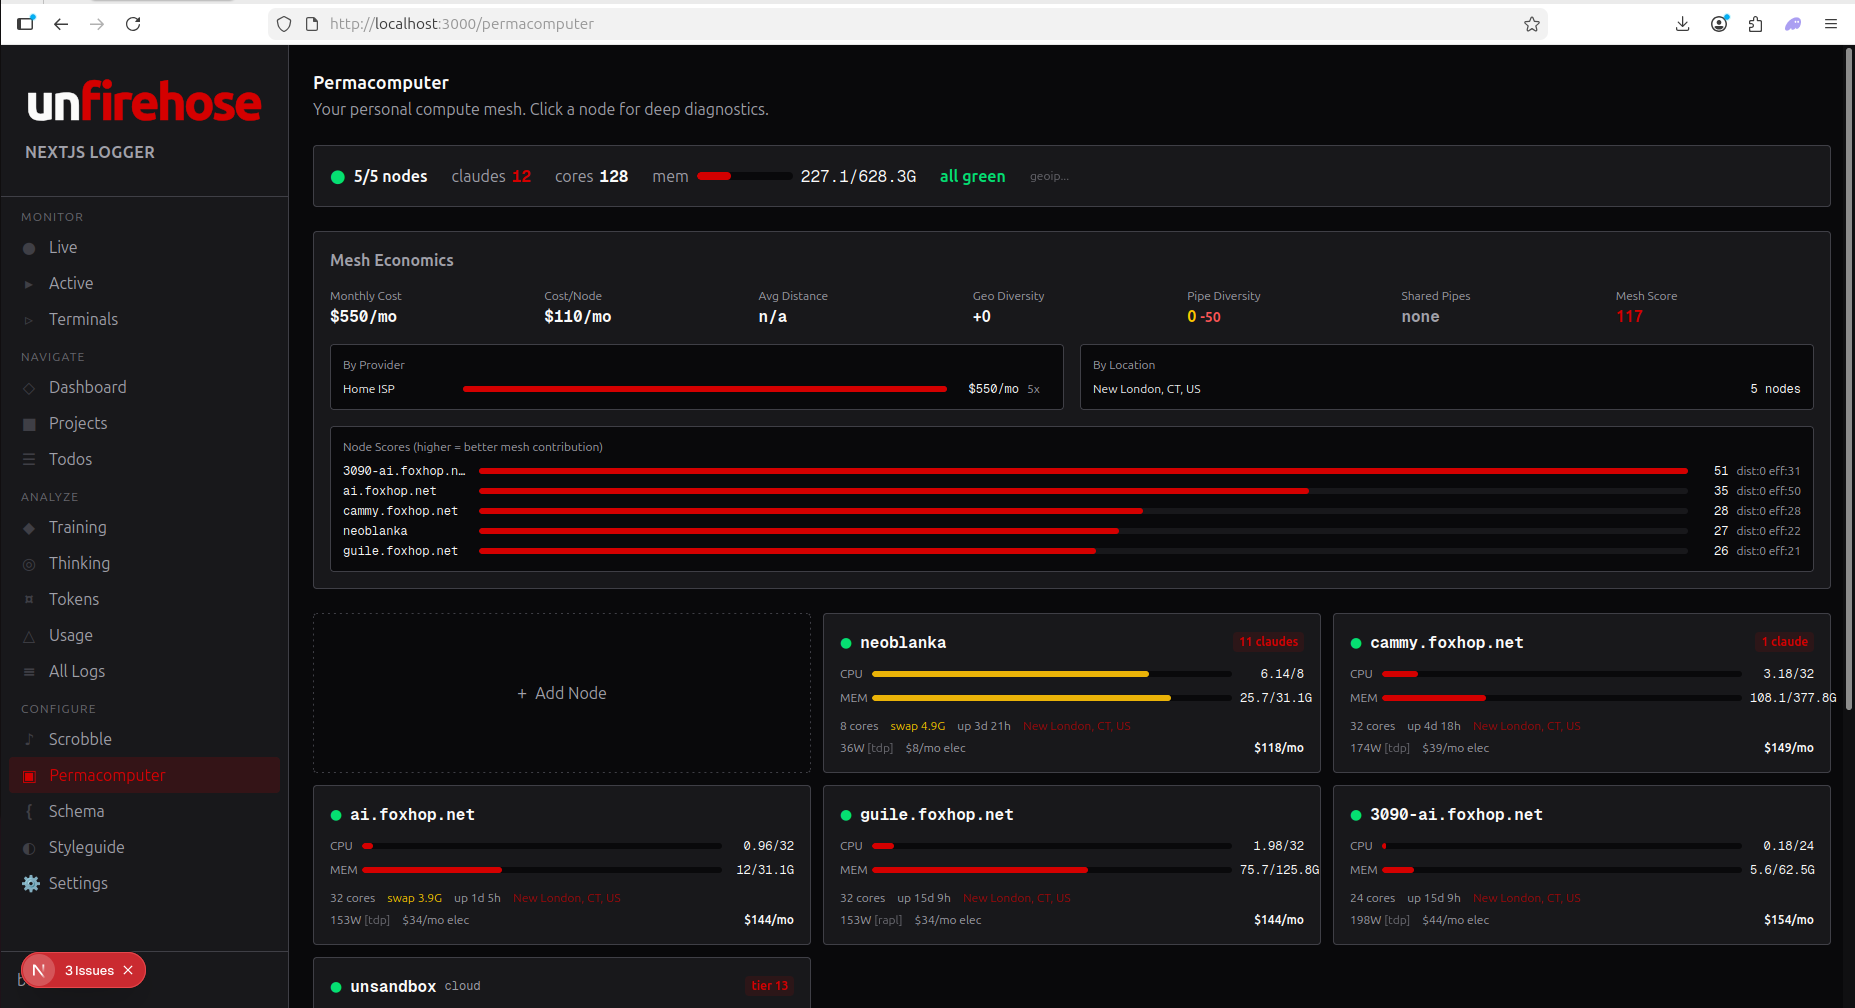Image resolution: width=1855 pixels, height=1008 pixels.
Task: Click the Add Node button
Action: click(562, 693)
